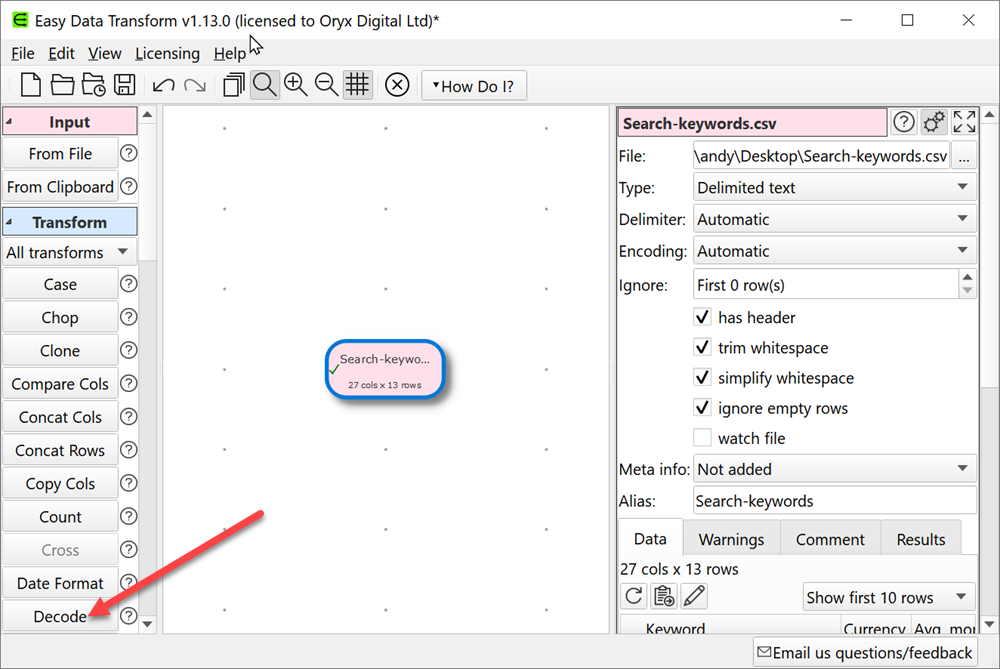This screenshot has width=1000, height=669.
Task: Click the pencil edit icon in Data panel
Action: point(692,596)
